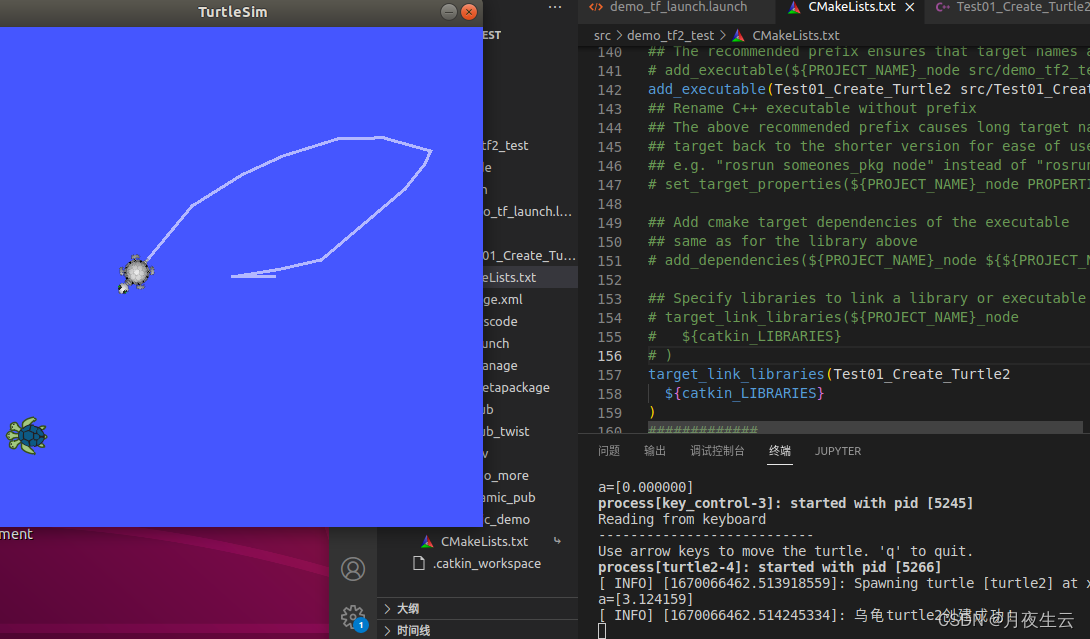
Task: Select the etapackage folder entry
Action: pyautogui.click(x=516, y=387)
